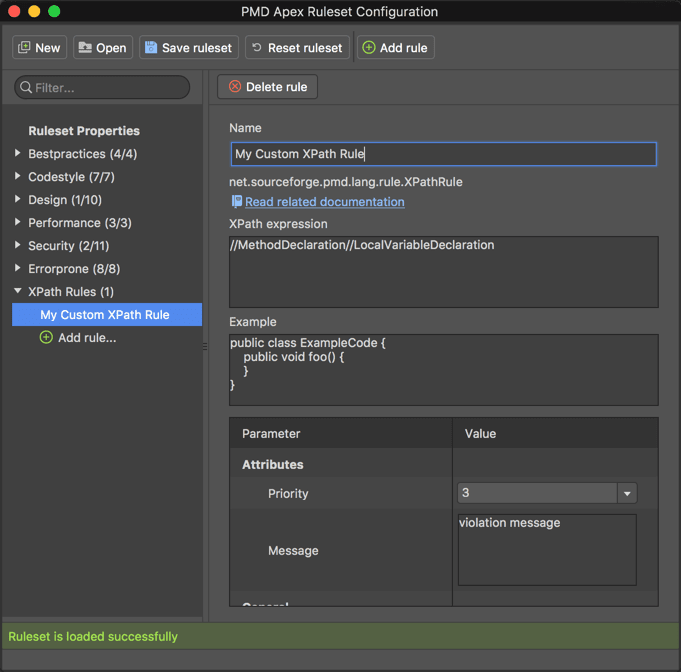Click the priority value 3 in the combo box
The height and width of the screenshot is (672, 681).
click(466, 493)
